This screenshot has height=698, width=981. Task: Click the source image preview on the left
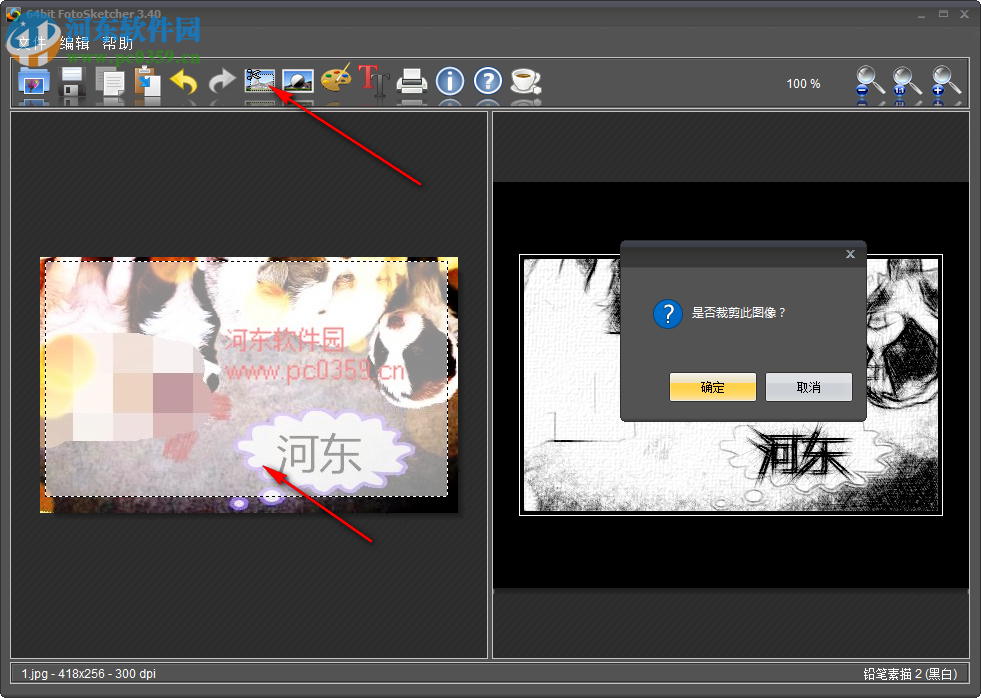[x=248, y=385]
